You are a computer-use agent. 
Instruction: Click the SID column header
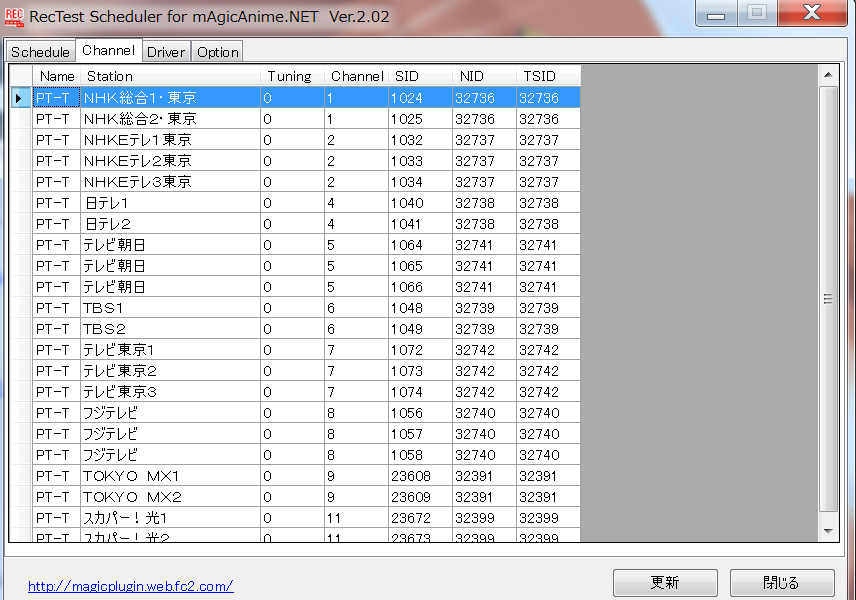click(420, 76)
